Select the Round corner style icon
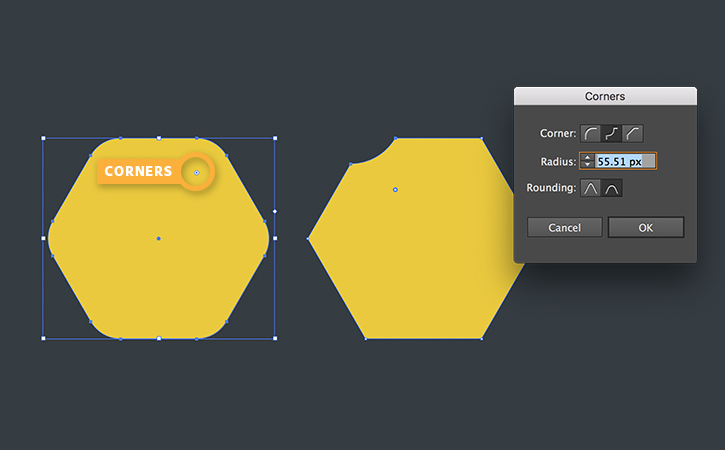725x450 pixels. 590,134
